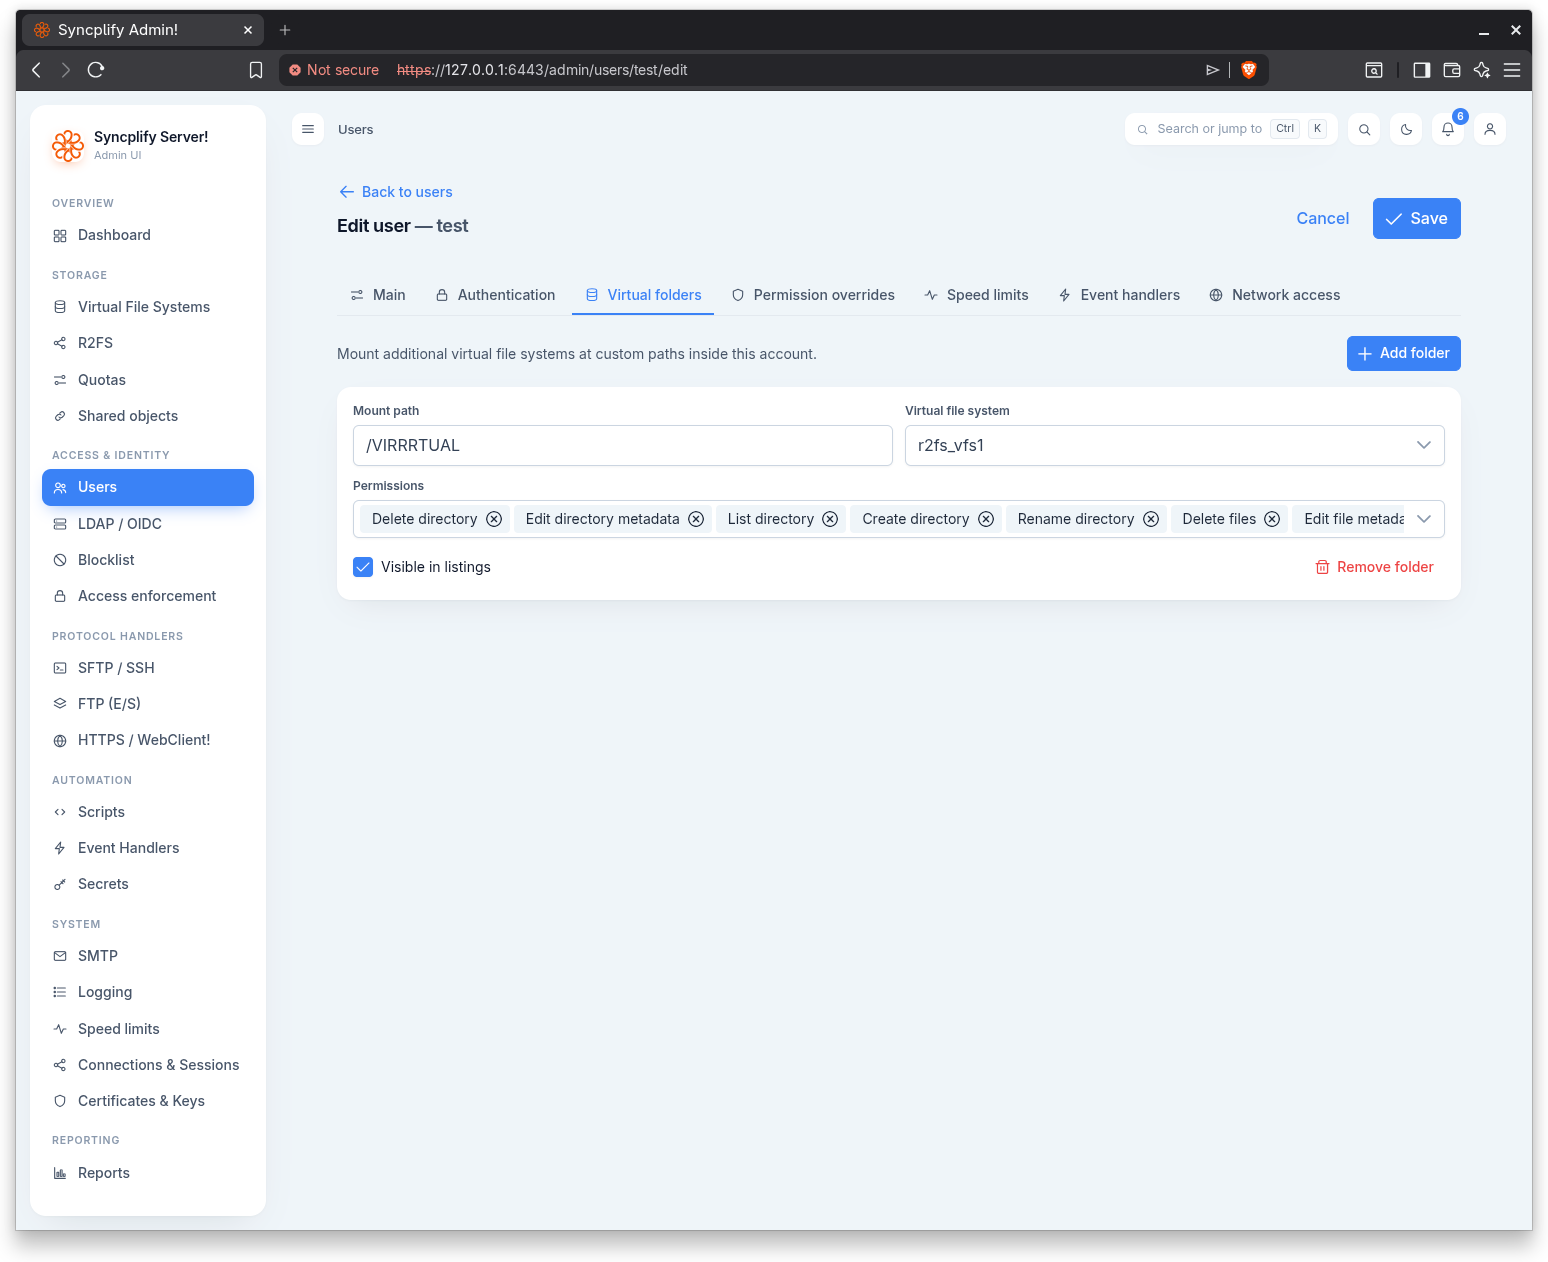This screenshot has width=1548, height=1262.
Task: Open Shared objects in sidebar
Action: pyautogui.click(x=148, y=416)
